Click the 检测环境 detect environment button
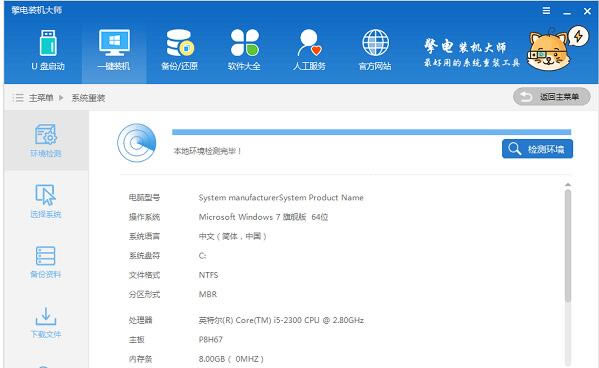This screenshot has width=599, height=368. coord(537,149)
